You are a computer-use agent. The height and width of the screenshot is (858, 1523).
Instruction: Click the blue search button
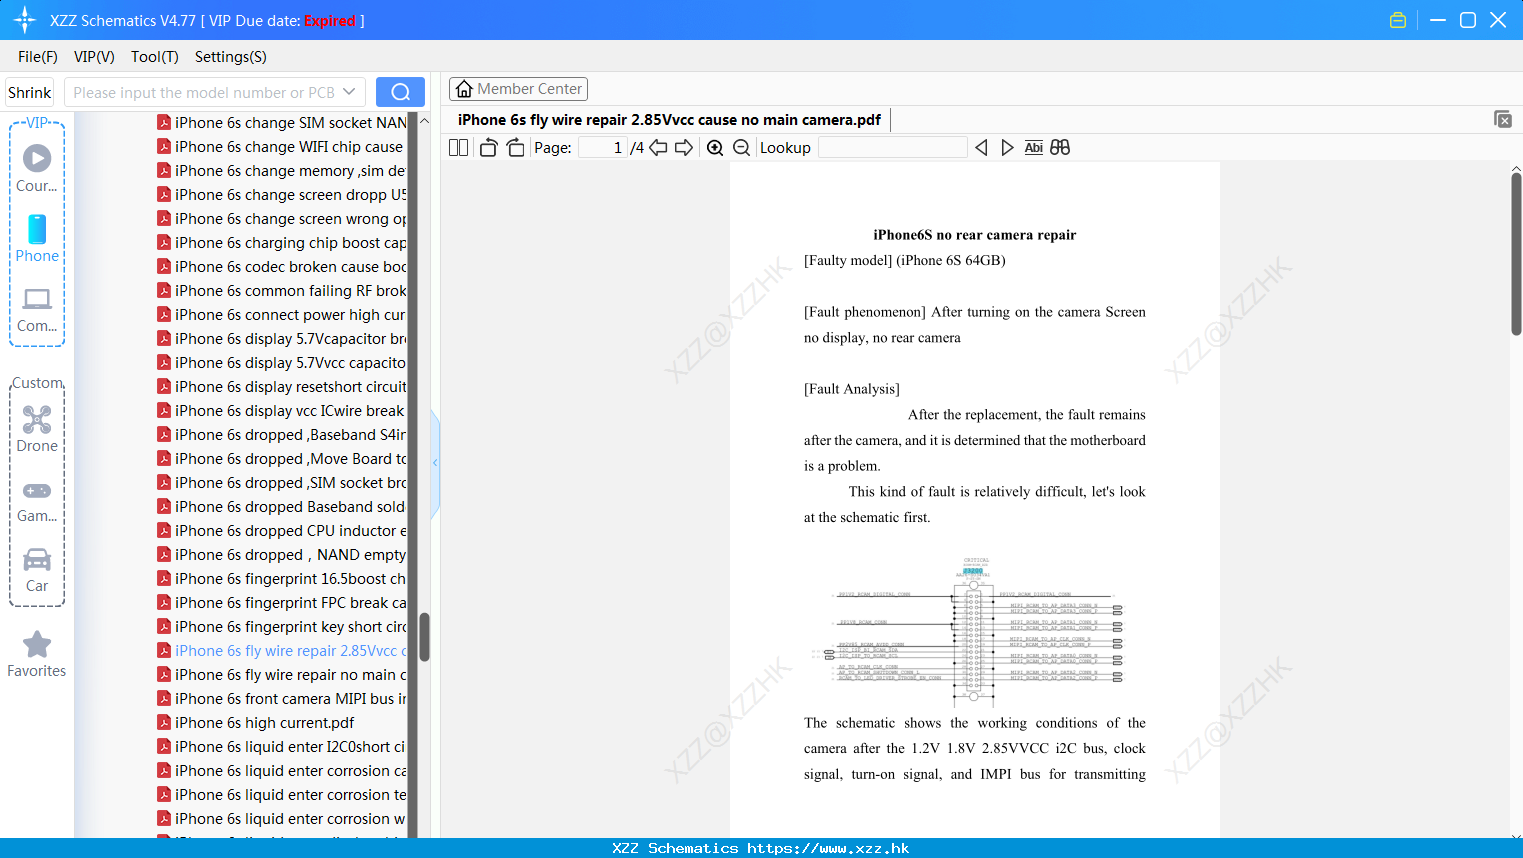400,92
